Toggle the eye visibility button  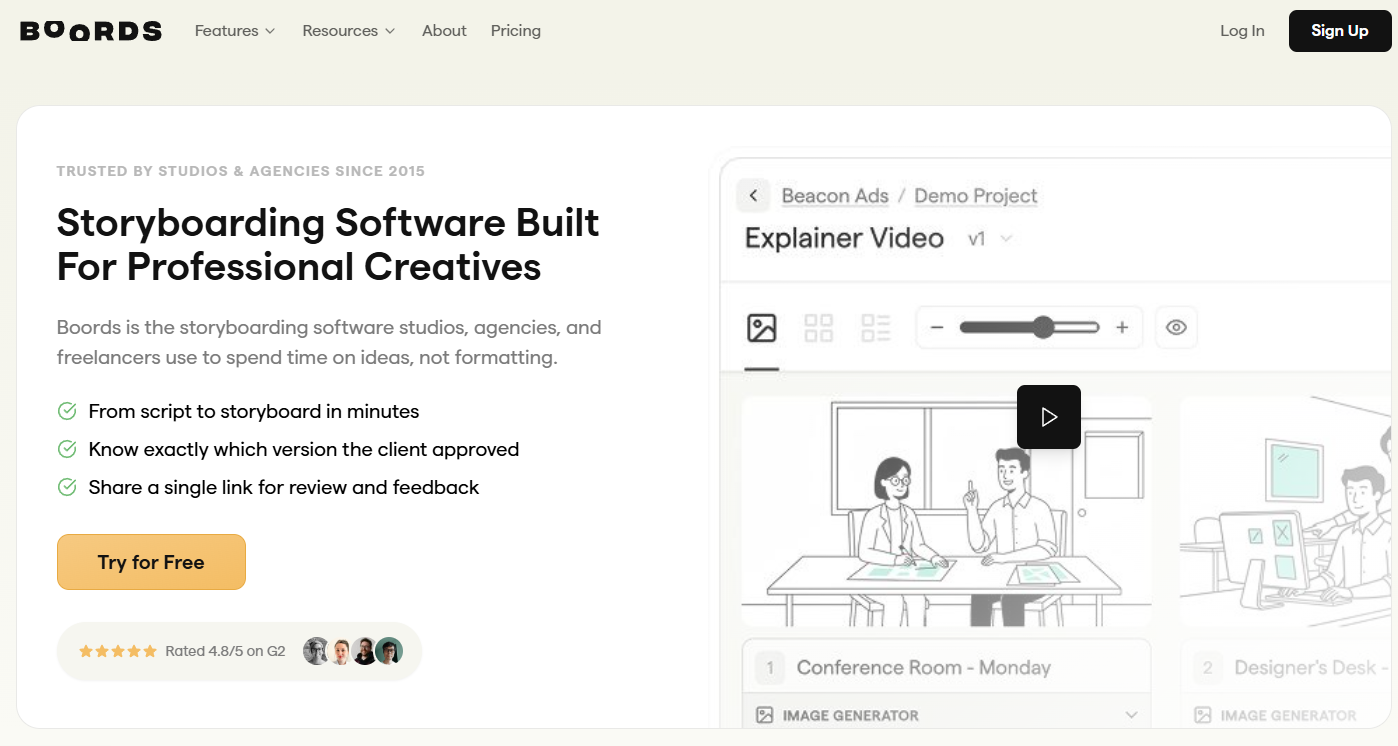1176,328
